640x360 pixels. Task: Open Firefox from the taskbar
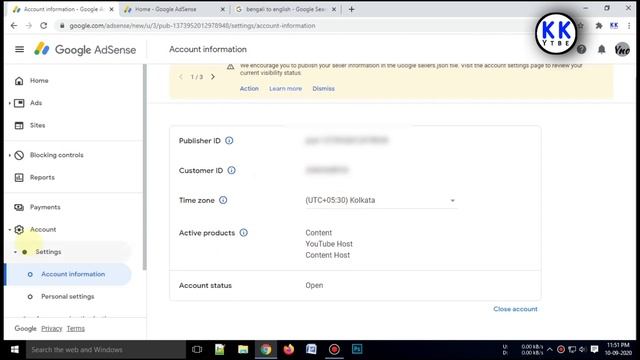point(289,350)
